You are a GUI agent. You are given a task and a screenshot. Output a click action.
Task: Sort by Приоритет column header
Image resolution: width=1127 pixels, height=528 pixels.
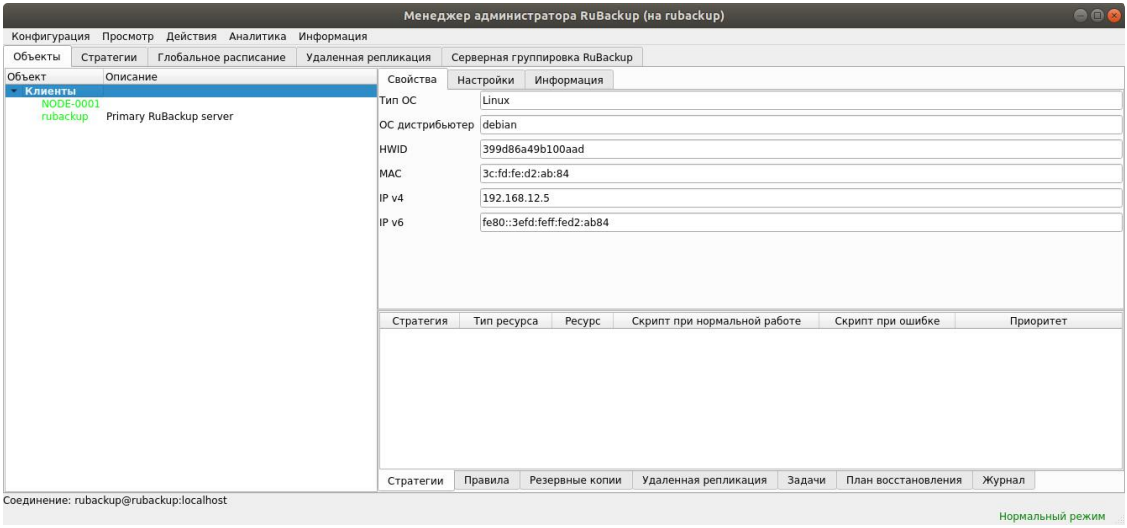(1039, 321)
